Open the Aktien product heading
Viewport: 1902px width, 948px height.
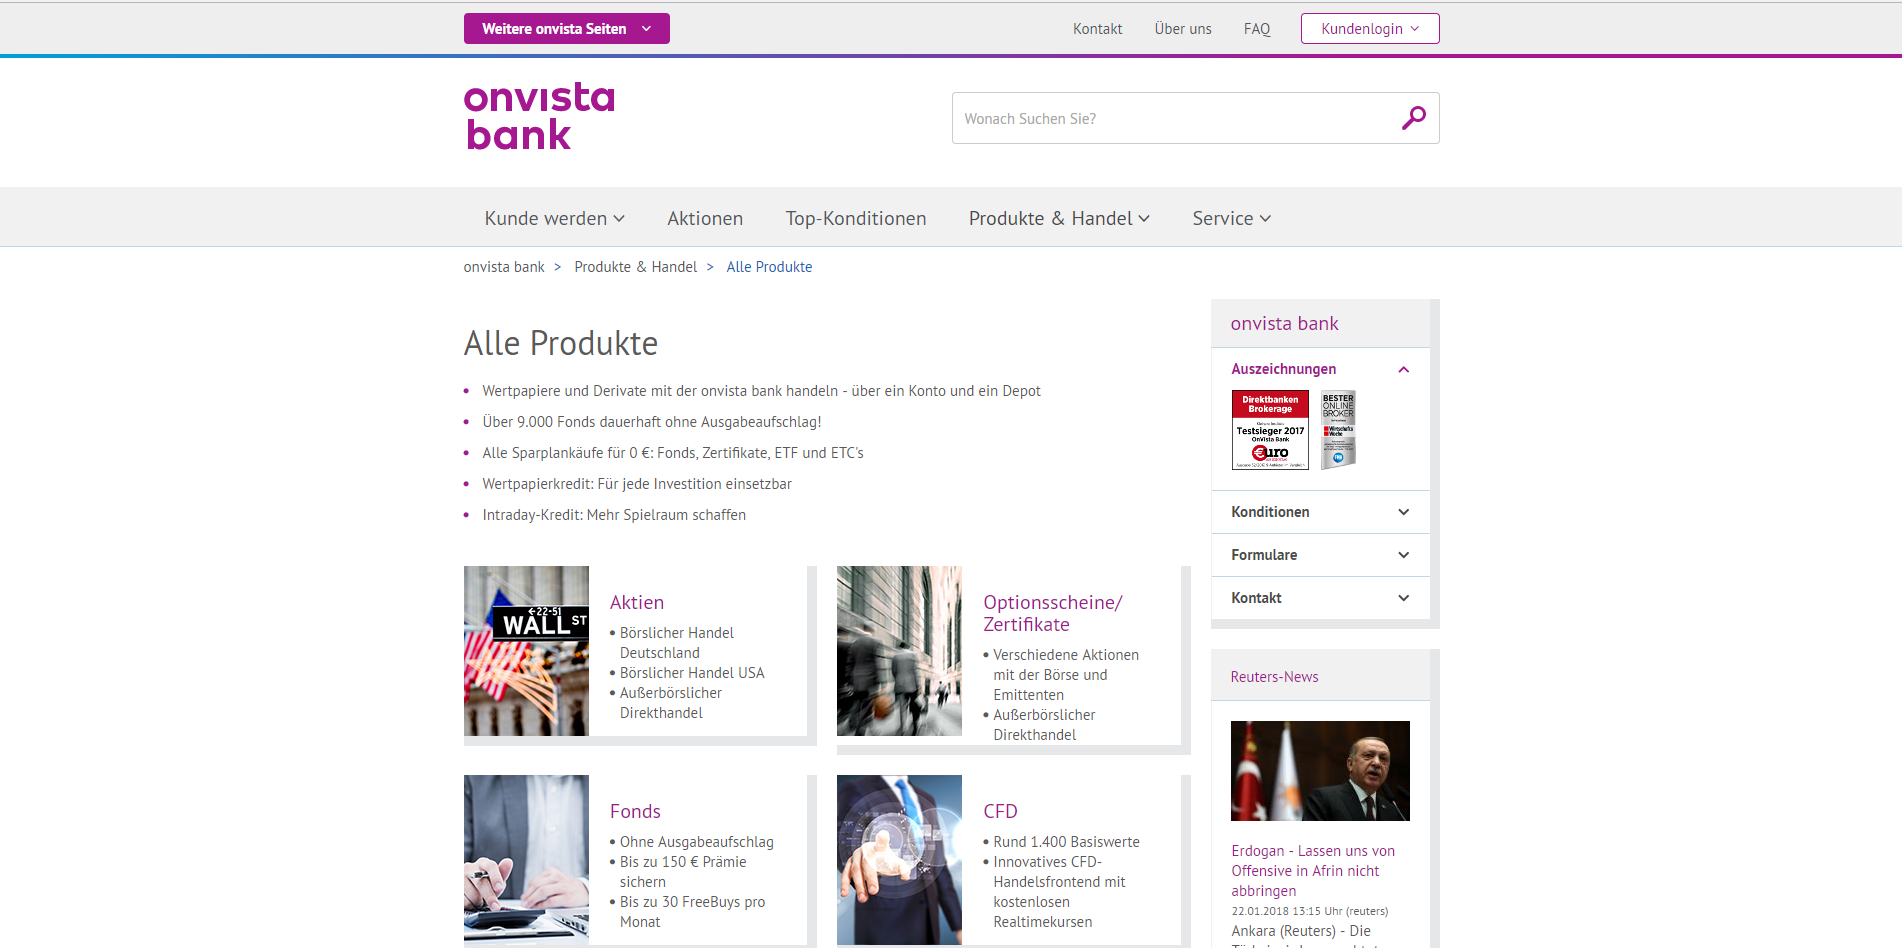point(637,602)
